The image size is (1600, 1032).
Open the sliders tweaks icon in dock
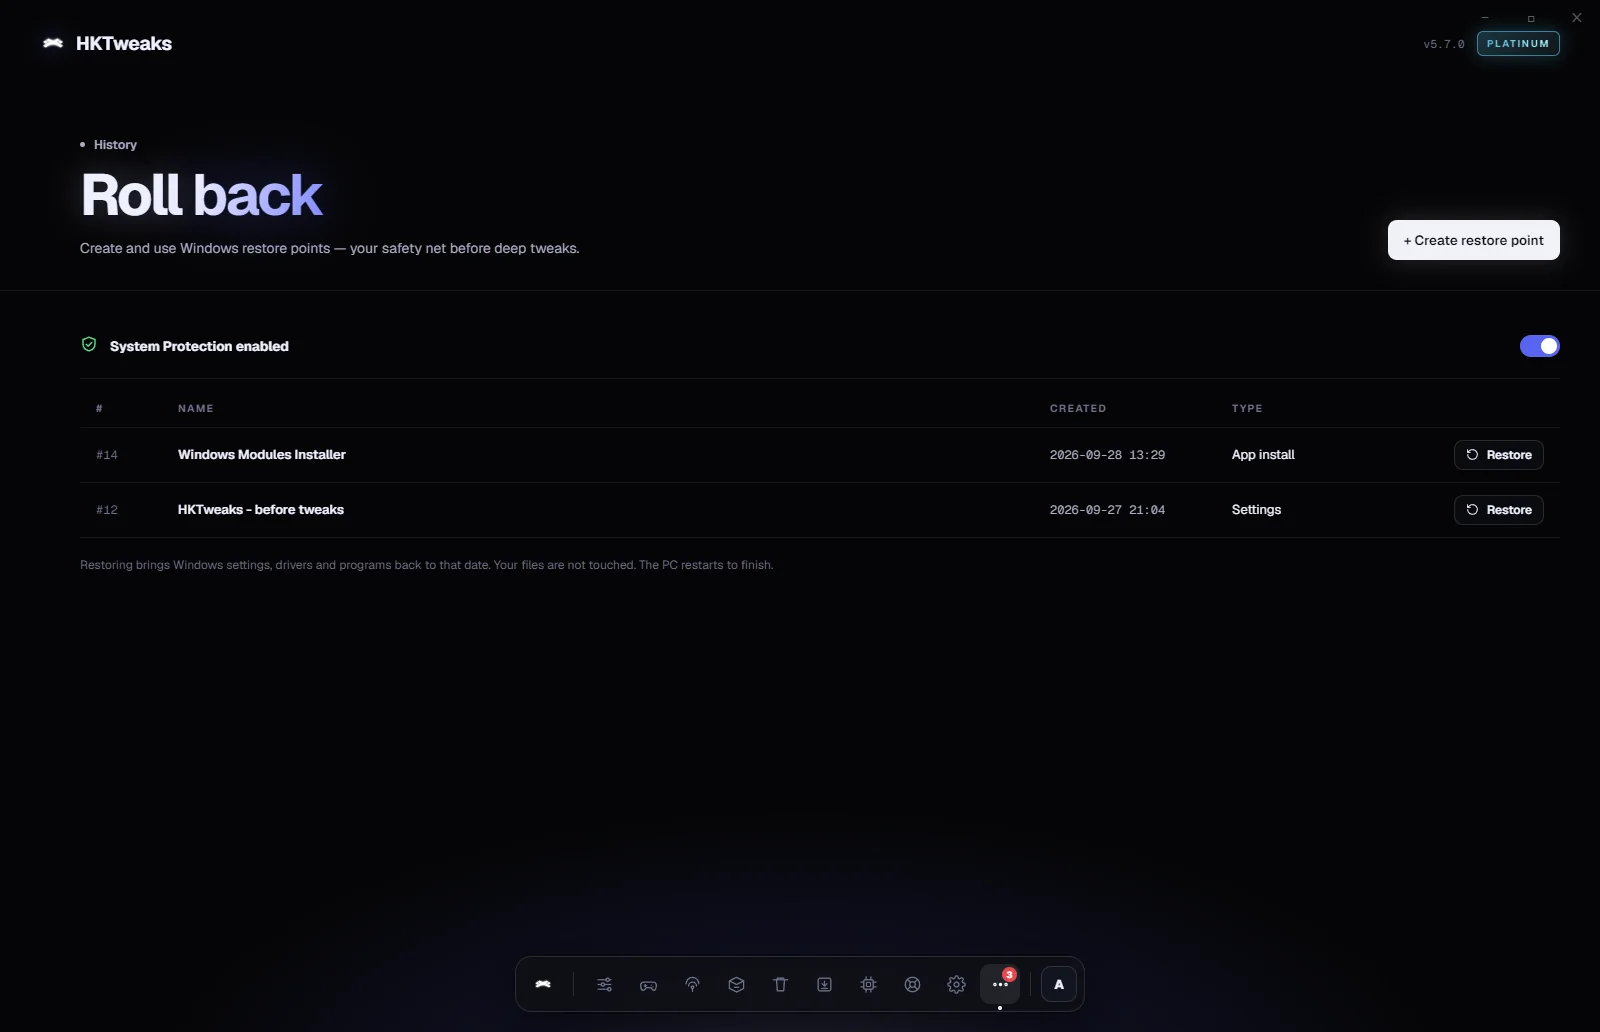click(604, 984)
